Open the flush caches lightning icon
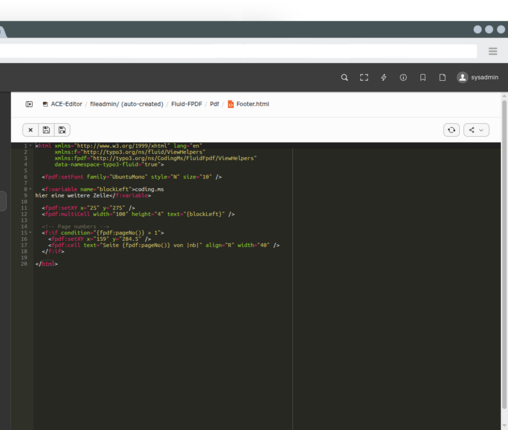This screenshot has width=508, height=430. pyautogui.click(x=384, y=78)
